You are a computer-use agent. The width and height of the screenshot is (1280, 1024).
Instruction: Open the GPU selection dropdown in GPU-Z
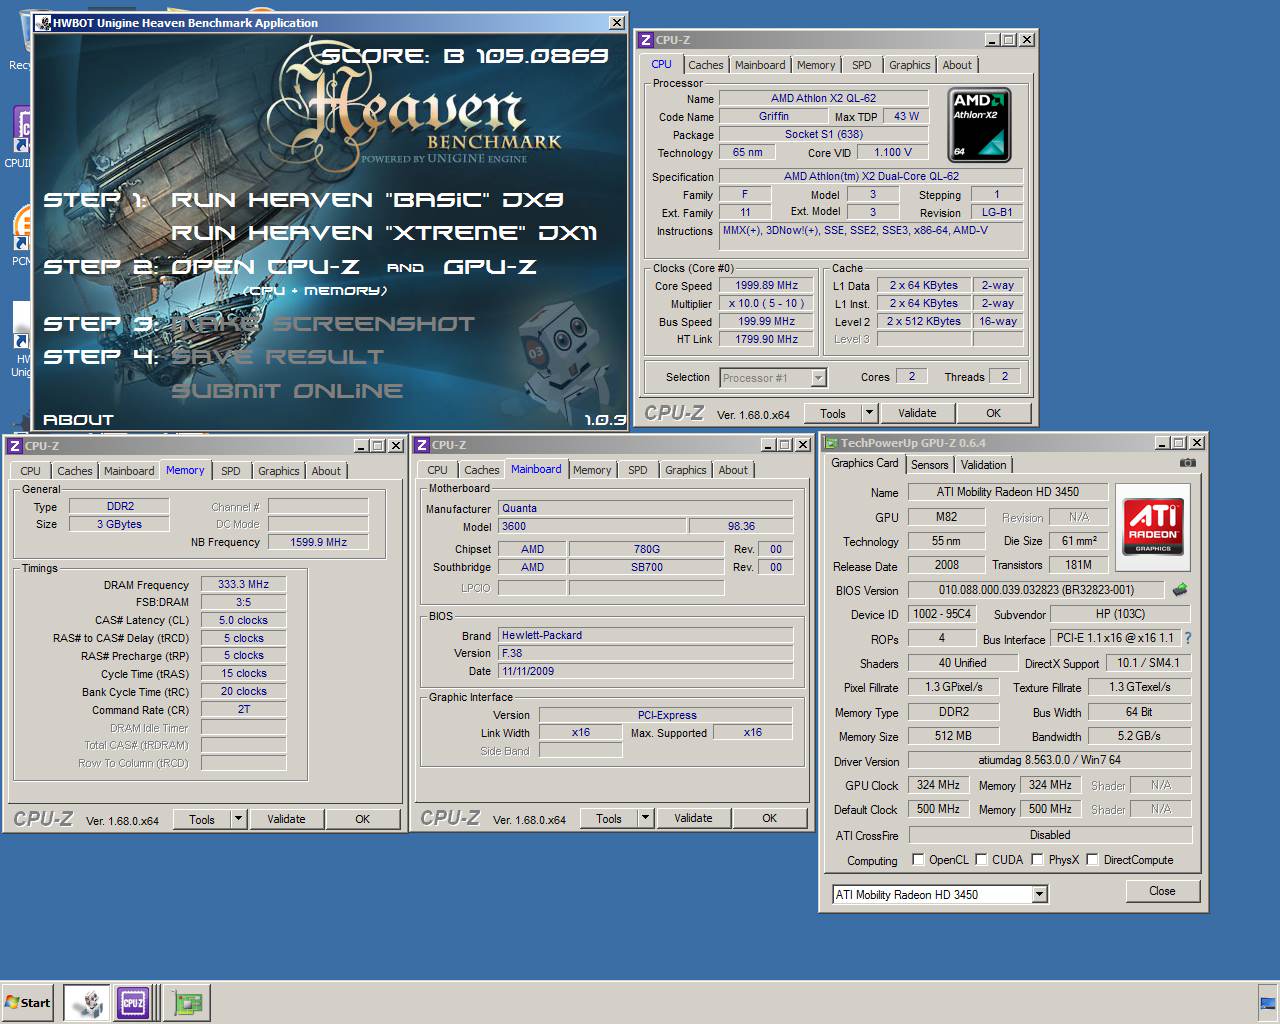click(x=1039, y=894)
